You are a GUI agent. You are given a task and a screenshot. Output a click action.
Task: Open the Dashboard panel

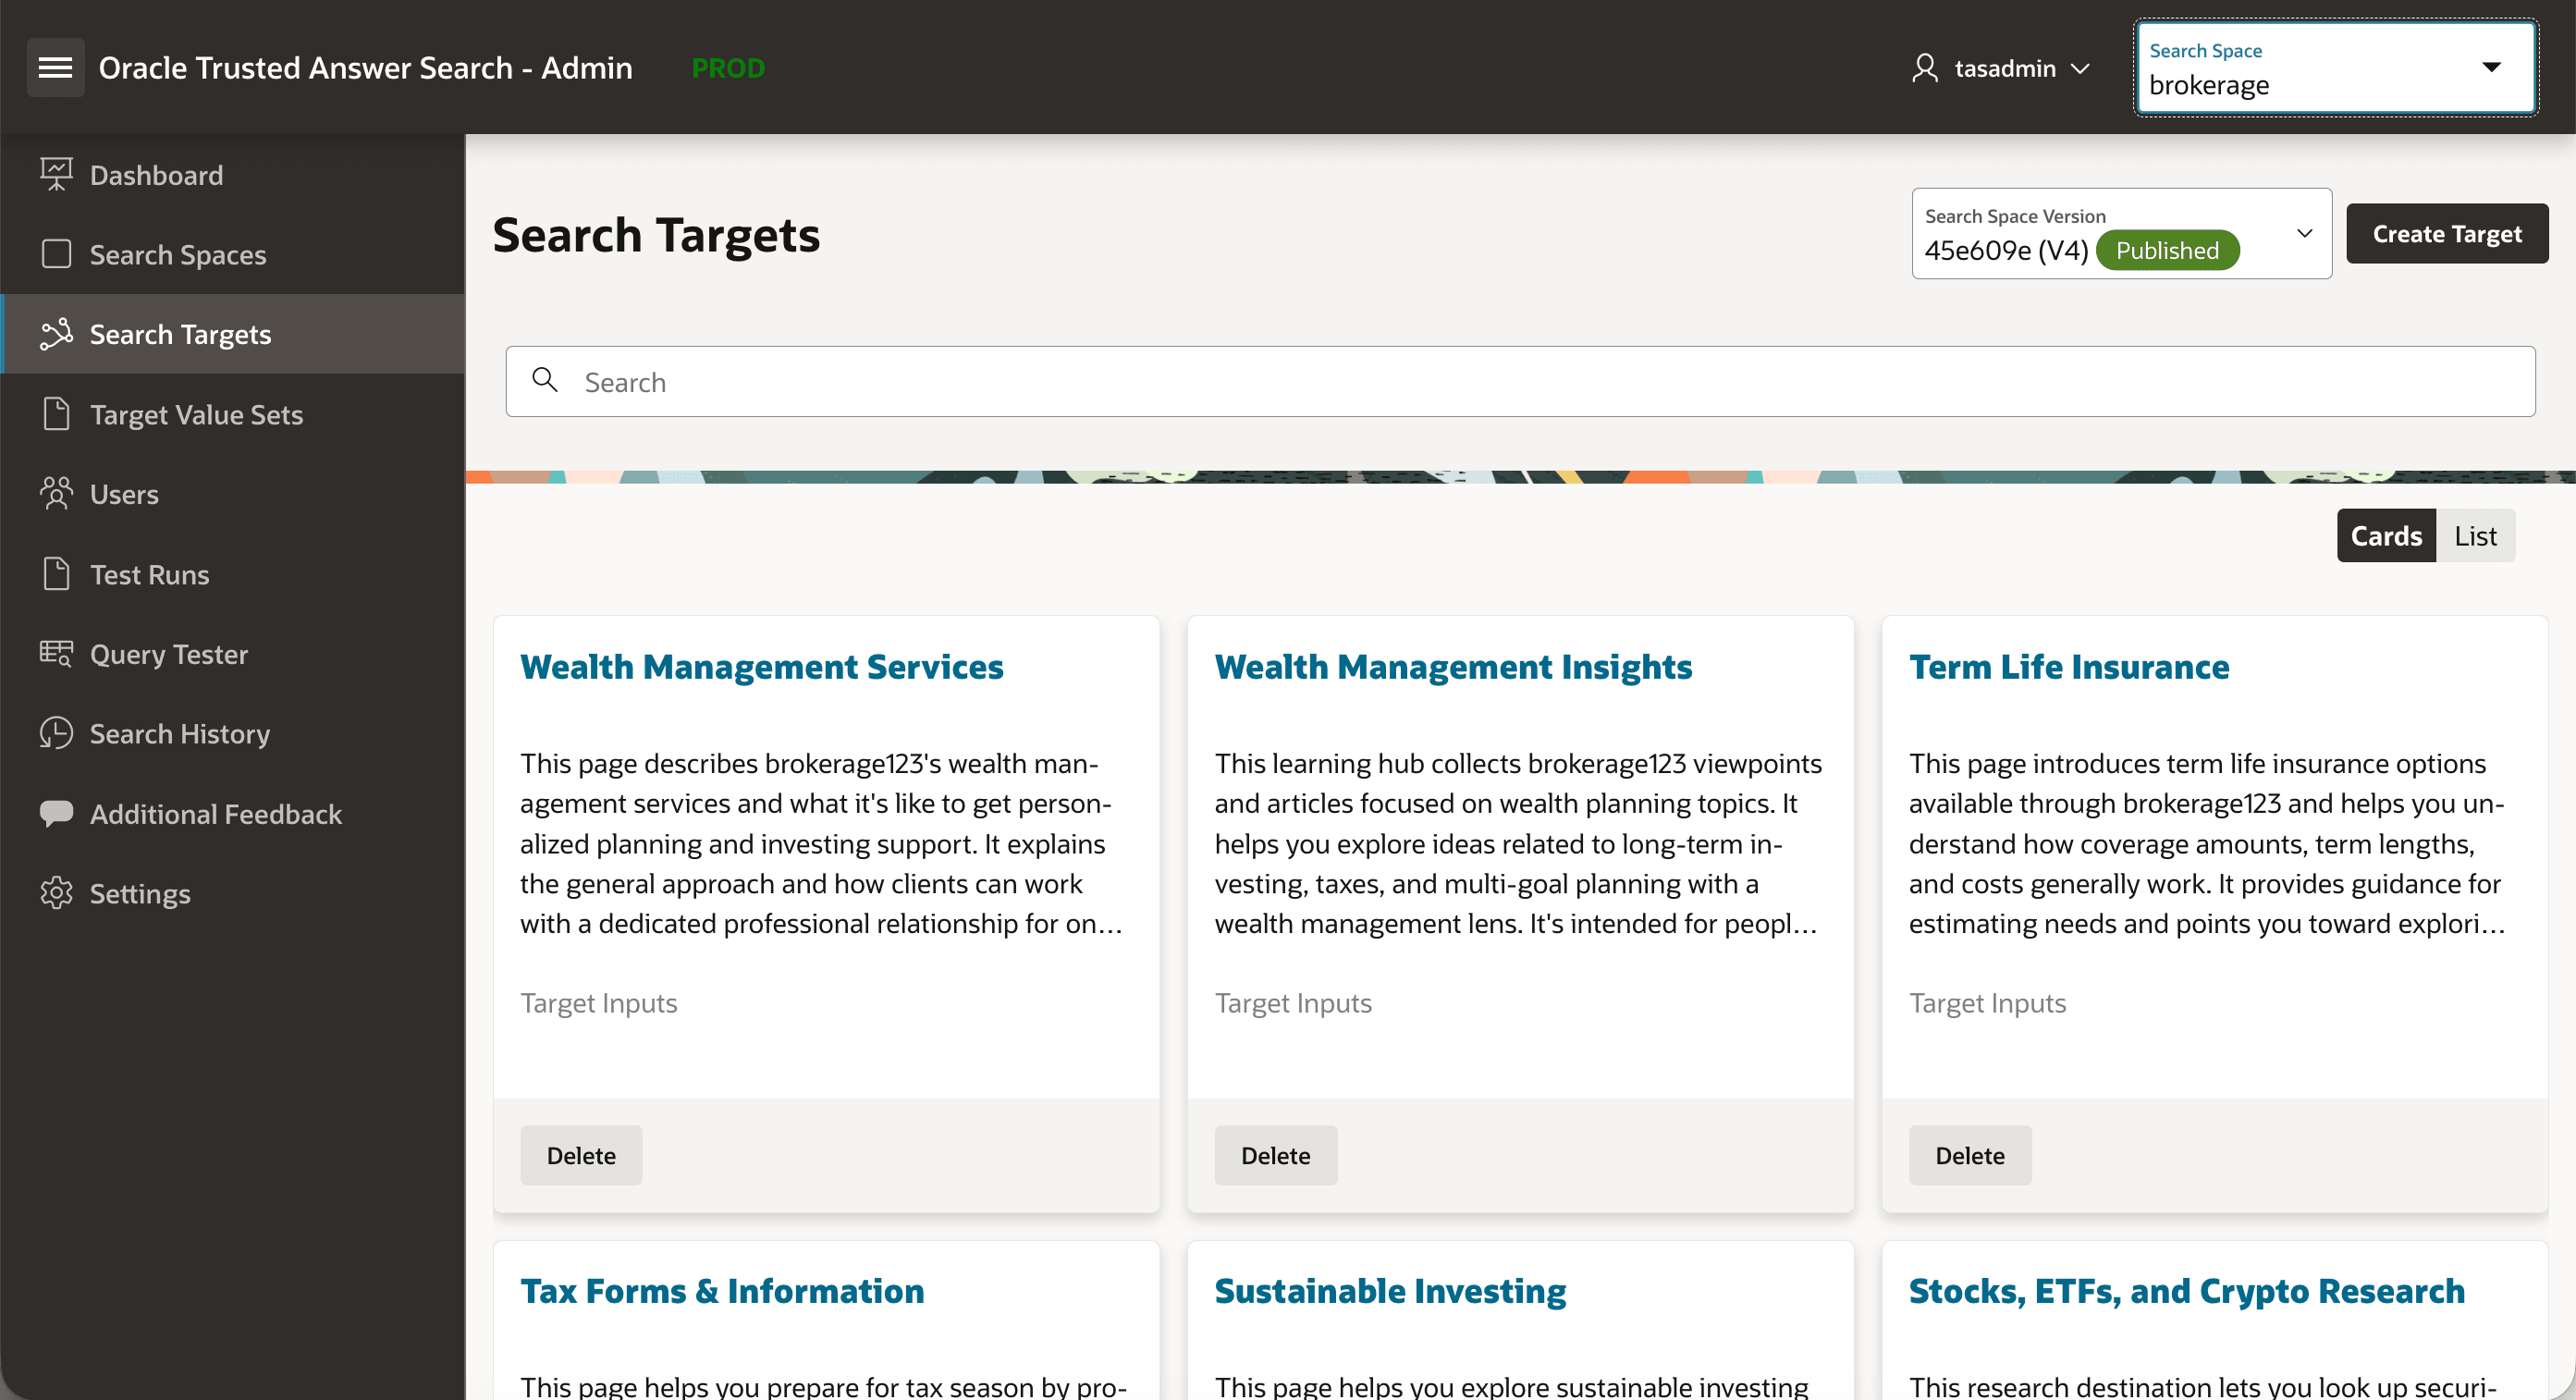(x=156, y=174)
